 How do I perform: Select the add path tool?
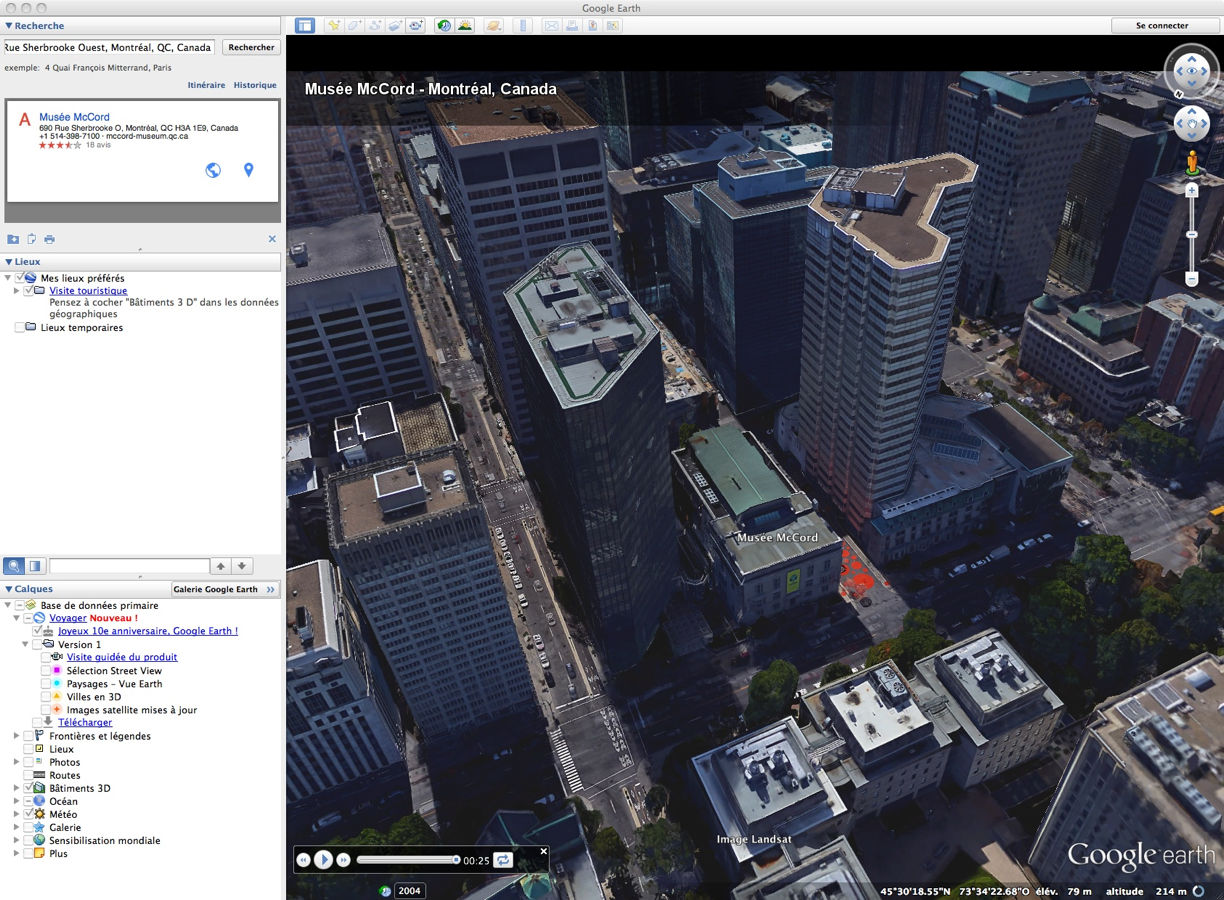pyautogui.click(x=375, y=25)
